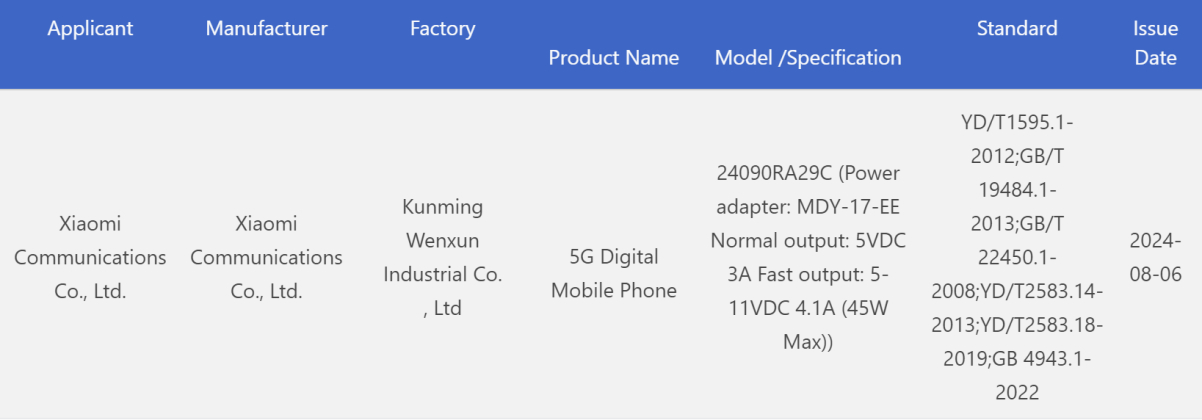The width and height of the screenshot is (1202, 420).
Task: Click the Product Name column header
Action: [613, 58]
